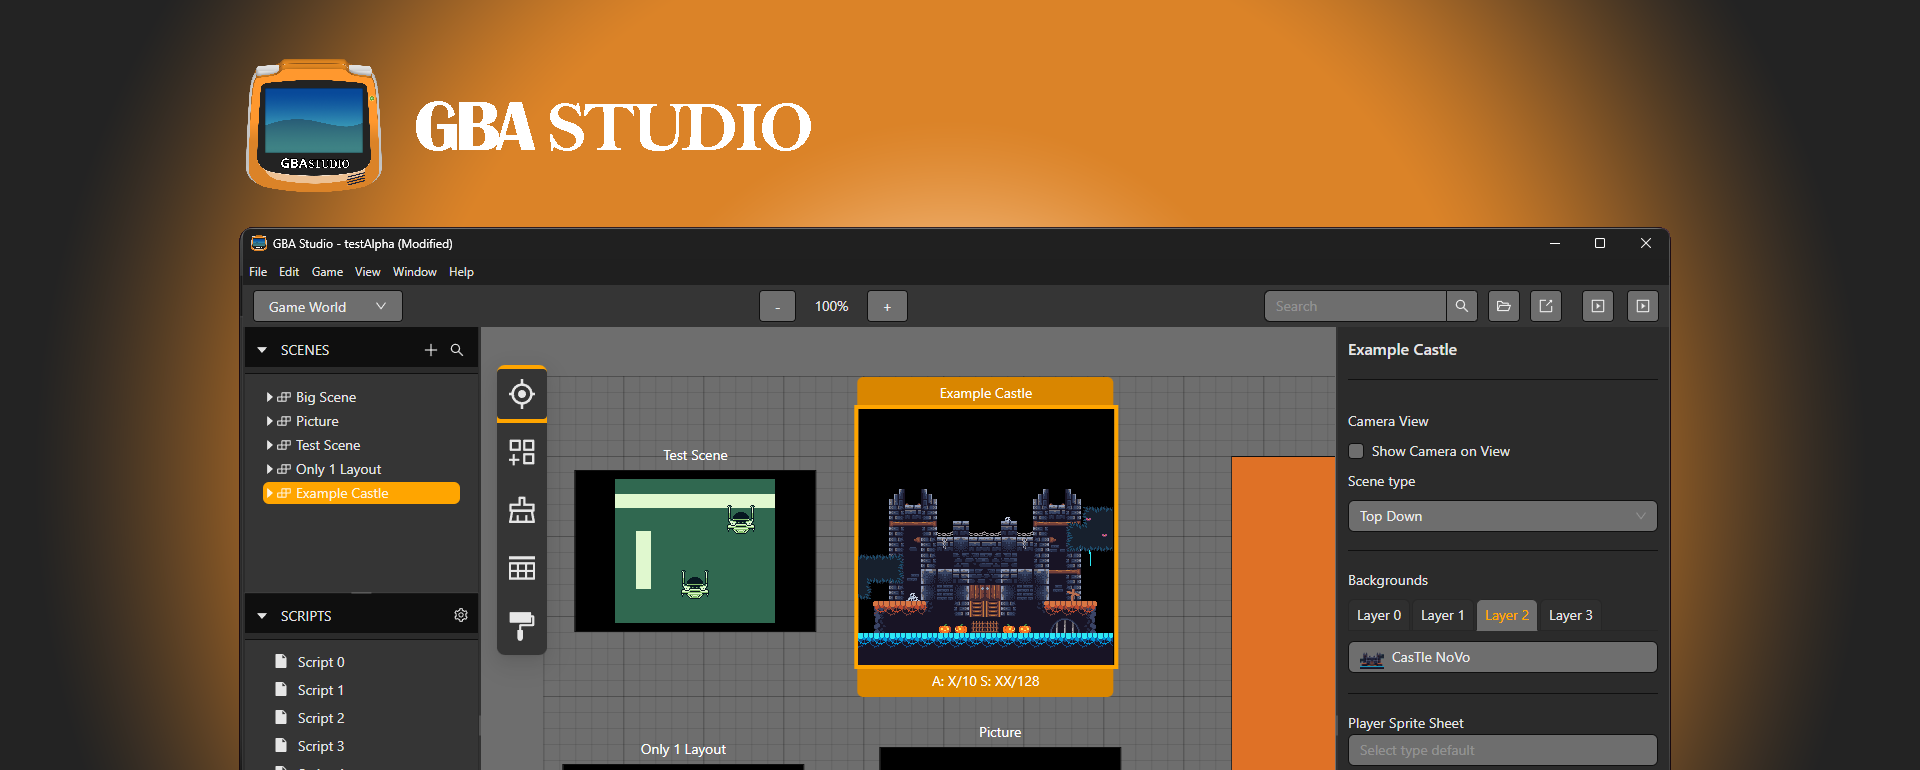This screenshot has width=1920, height=770.
Task: Expand the Example Castle tree arrow
Action: pyautogui.click(x=270, y=493)
